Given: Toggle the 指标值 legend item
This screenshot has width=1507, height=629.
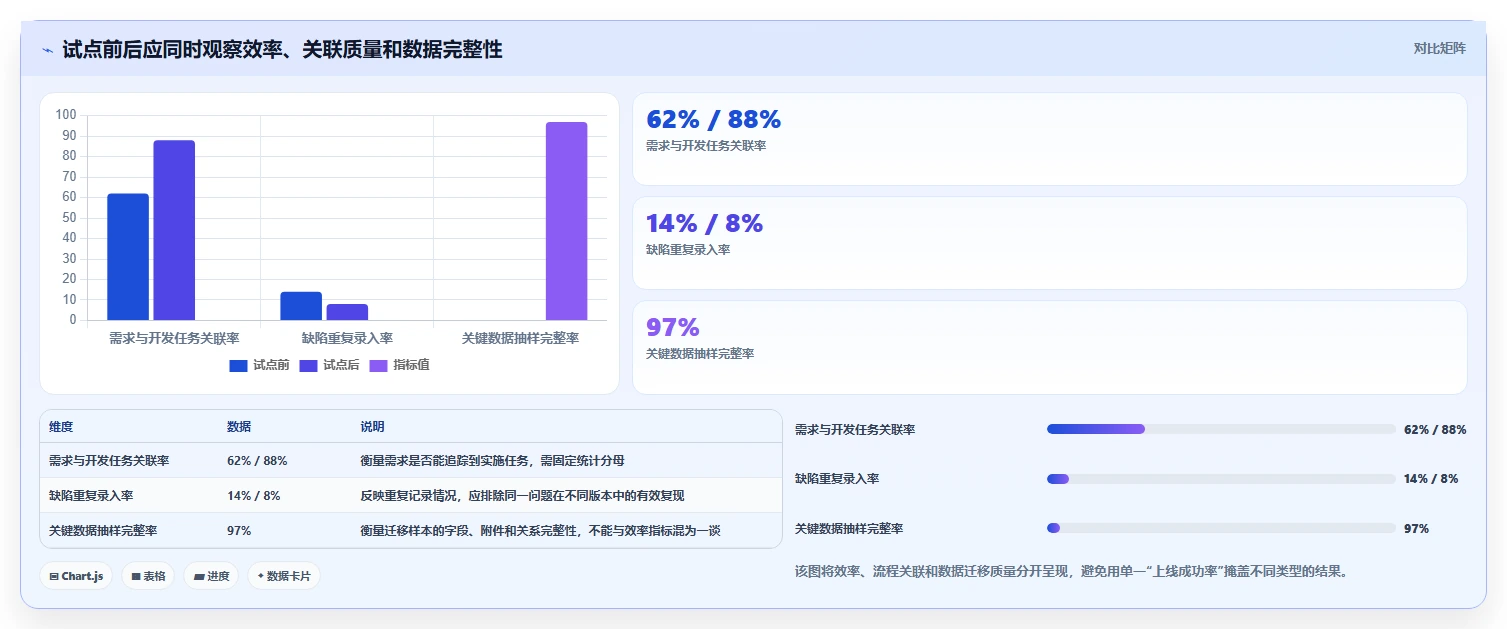Looking at the screenshot, I should [399, 365].
